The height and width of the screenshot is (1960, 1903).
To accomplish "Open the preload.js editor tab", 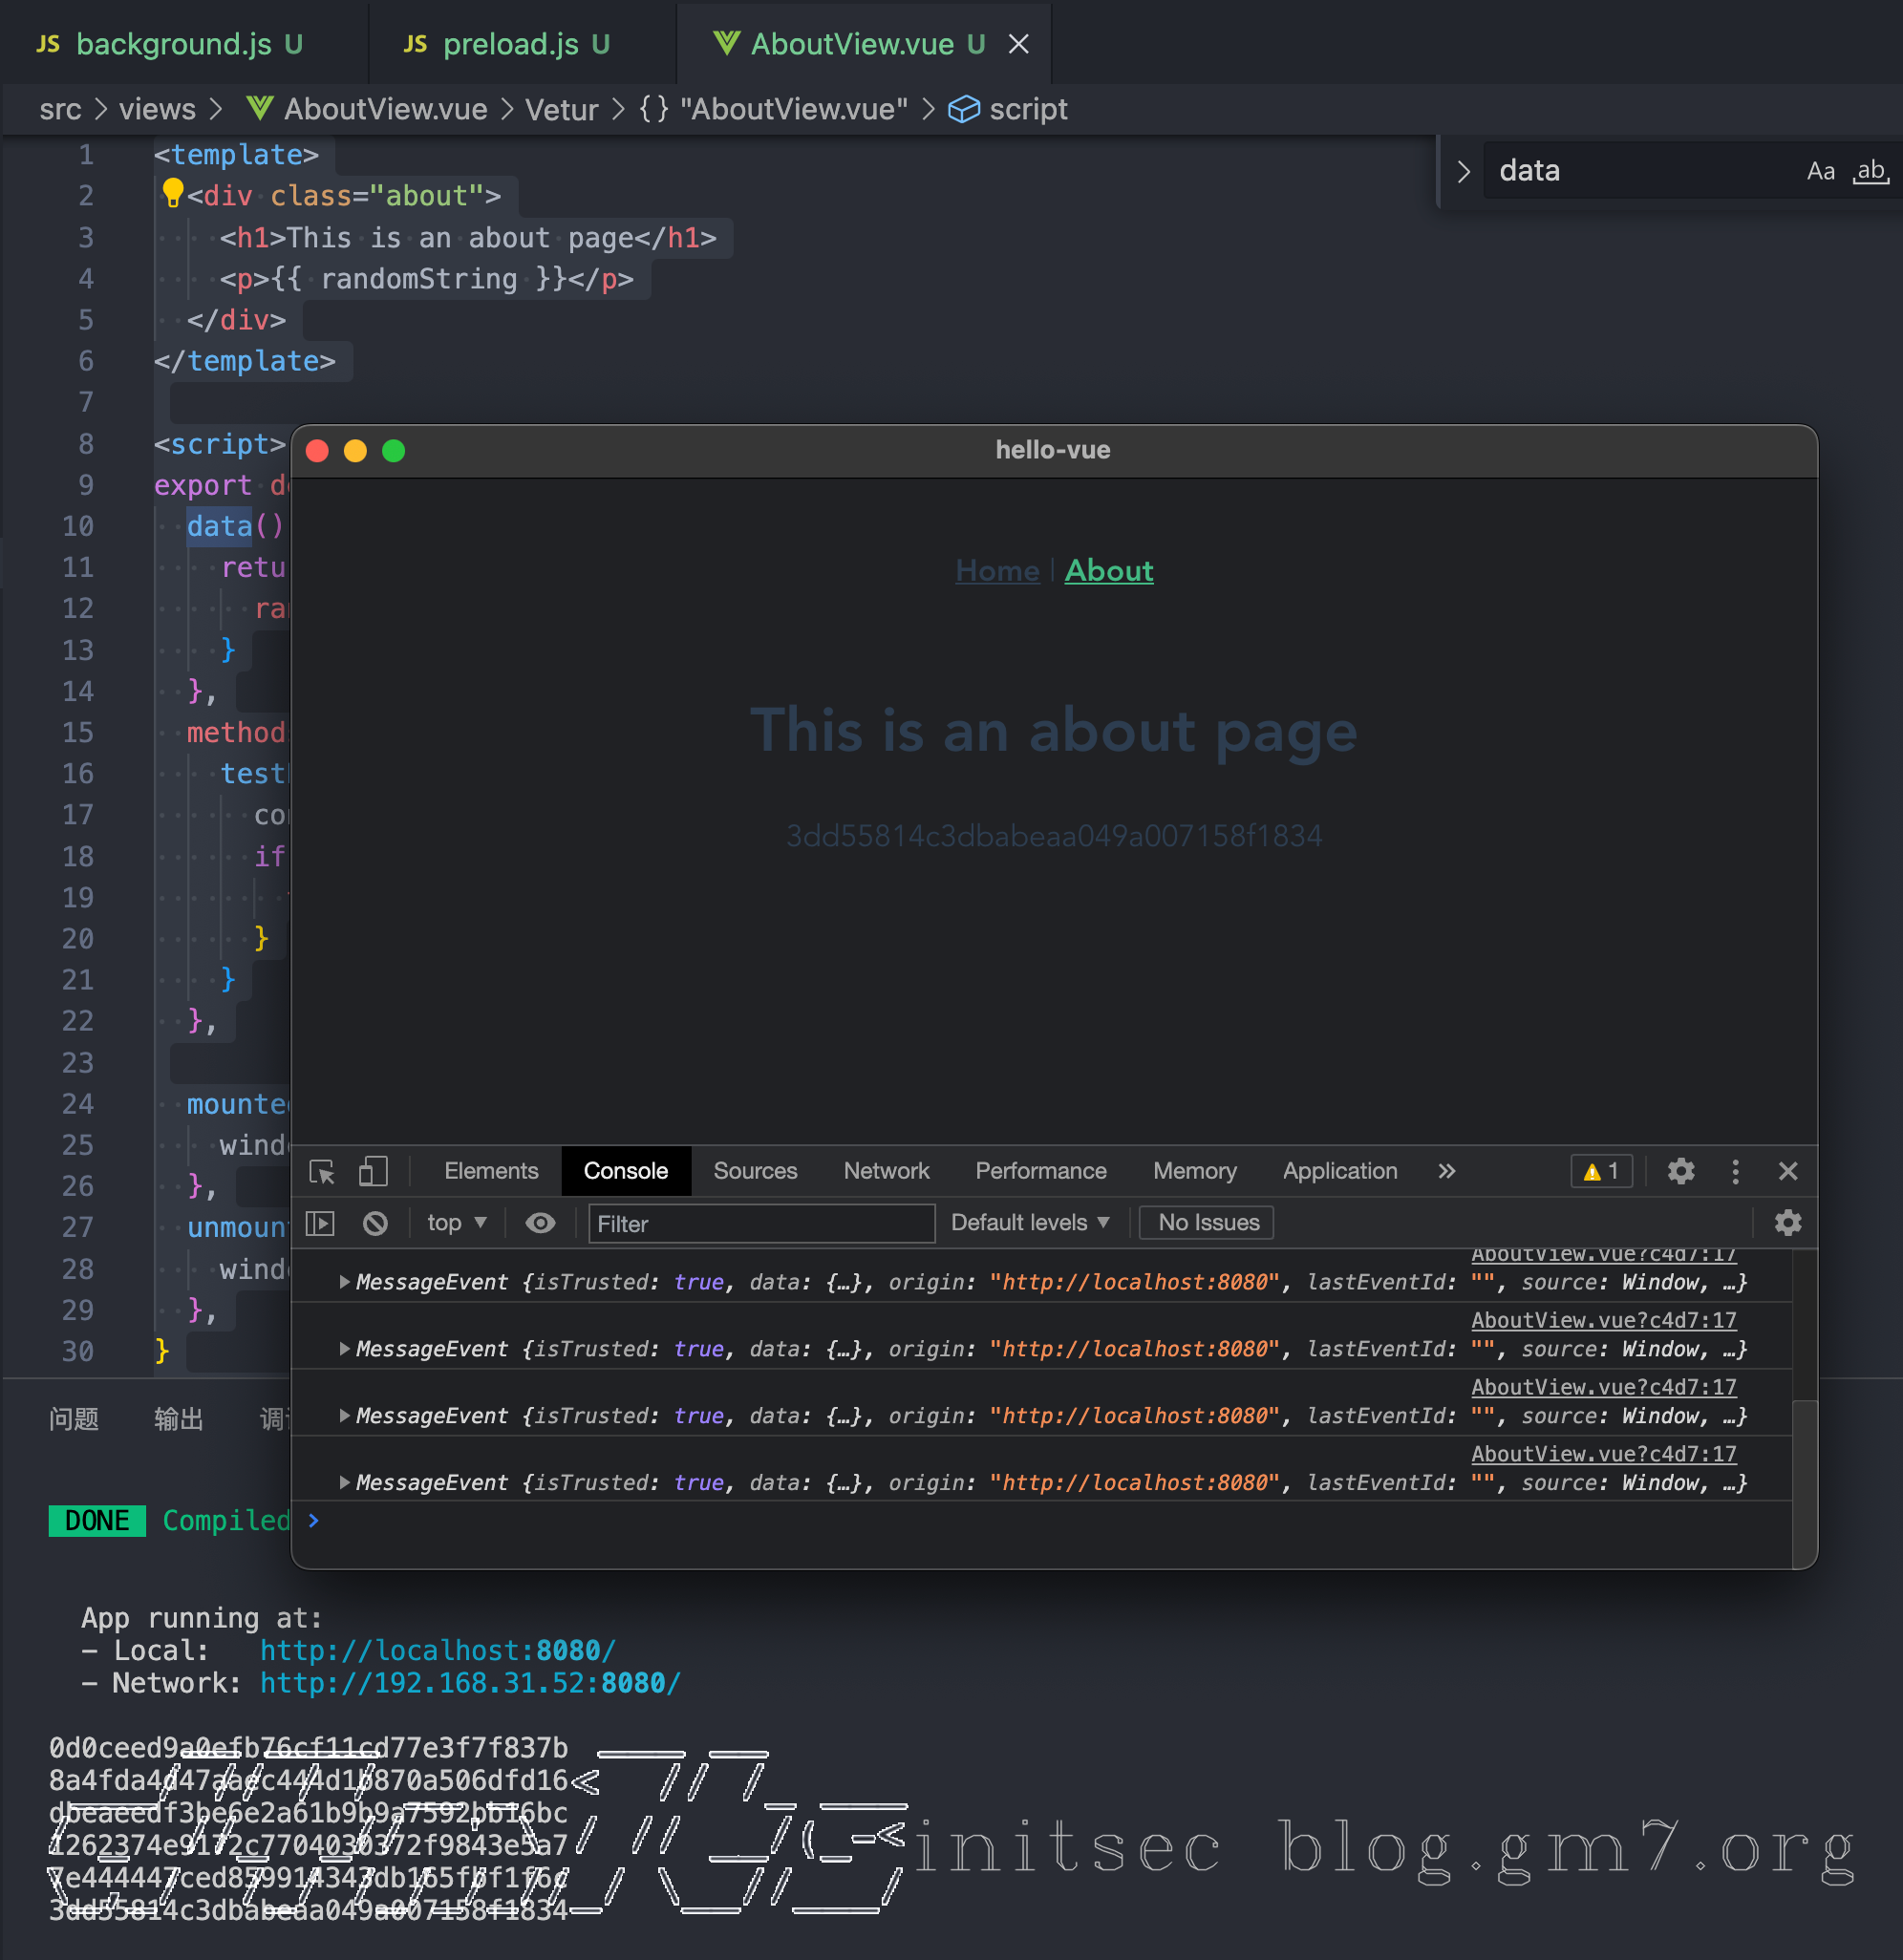I will pyautogui.click(x=510, y=44).
